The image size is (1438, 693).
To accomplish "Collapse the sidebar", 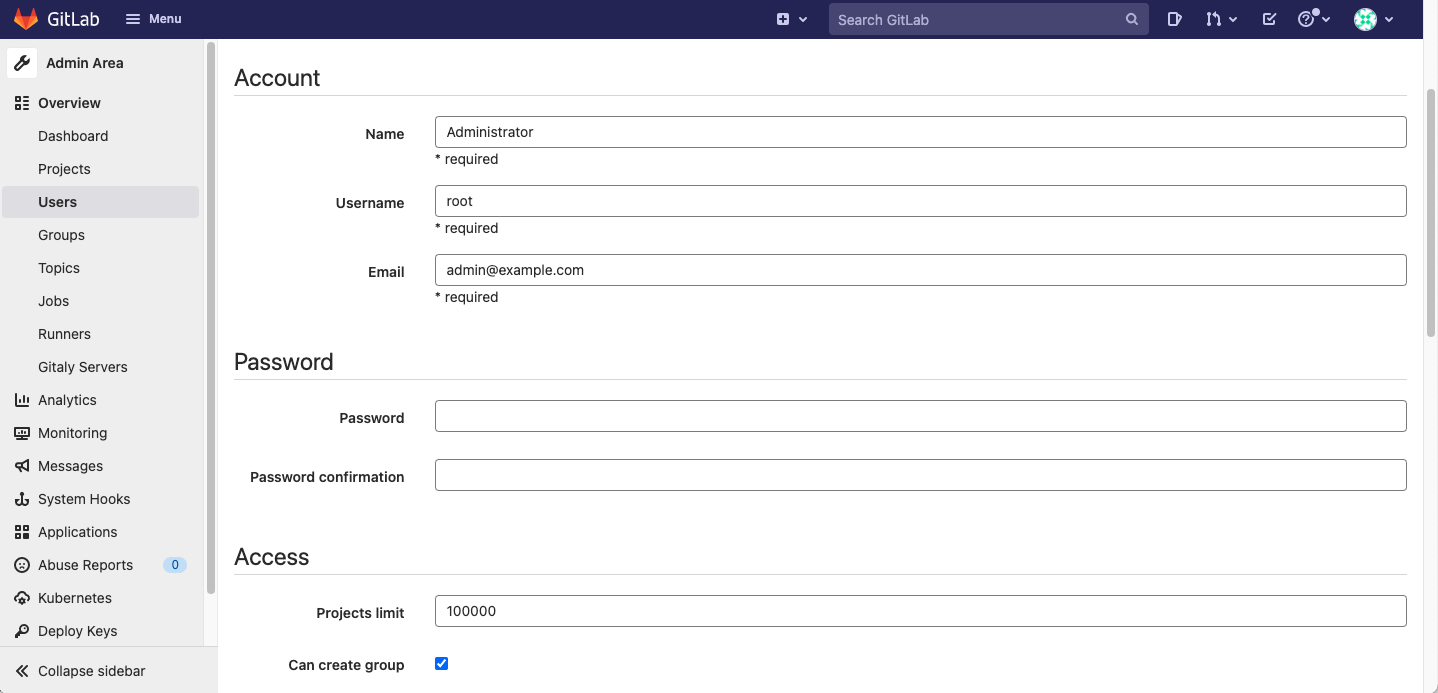I will point(90,670).
